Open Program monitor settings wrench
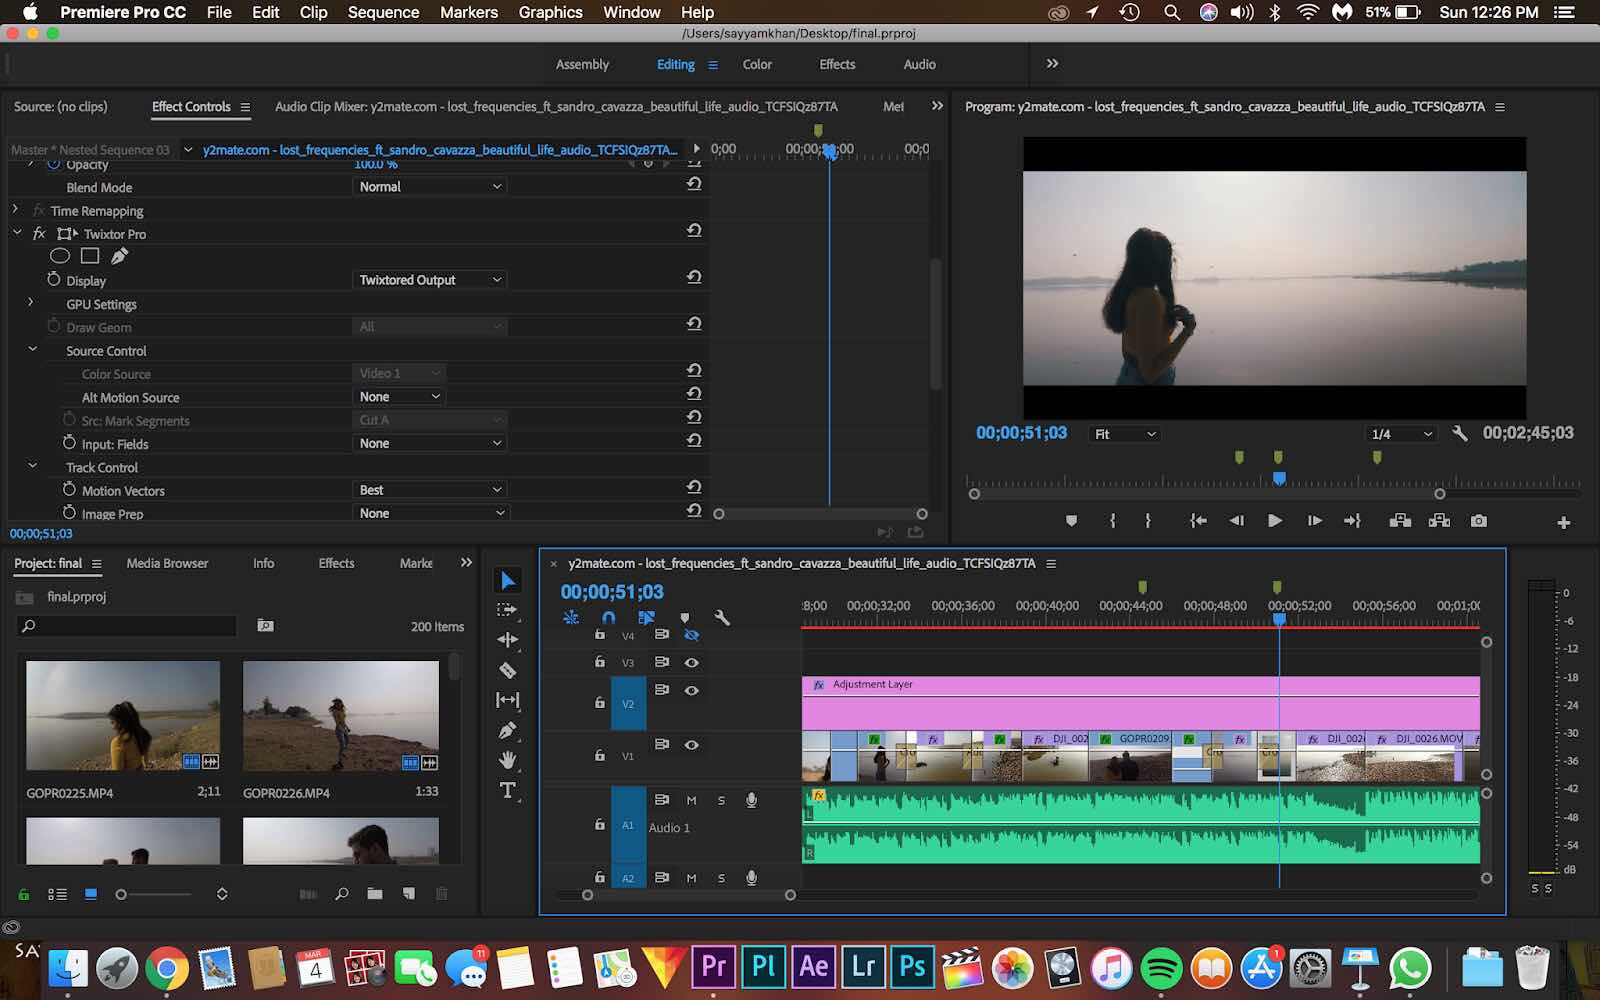Image resolution: width=1600 pixels, height=1000 pixels. tap(1459, 434)
